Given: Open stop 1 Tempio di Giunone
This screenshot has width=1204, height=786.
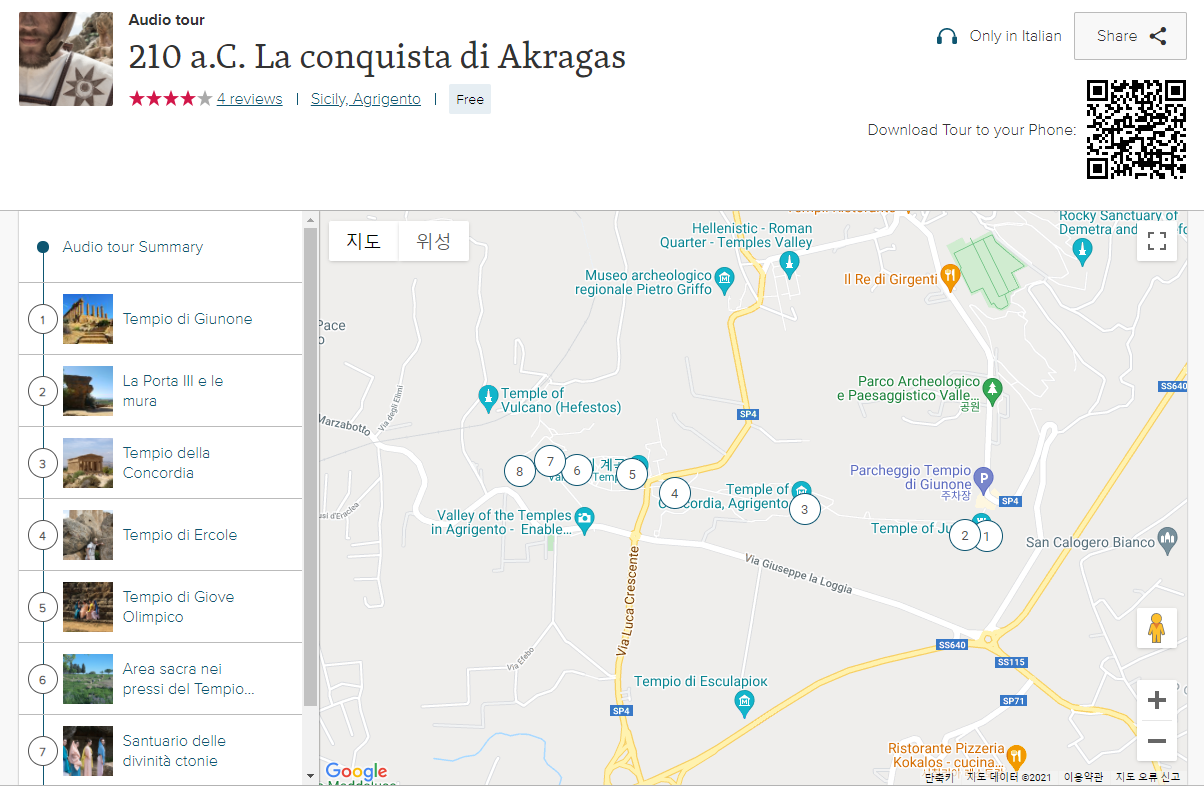Looking at the screenshot, I should [x=160, y=319].
